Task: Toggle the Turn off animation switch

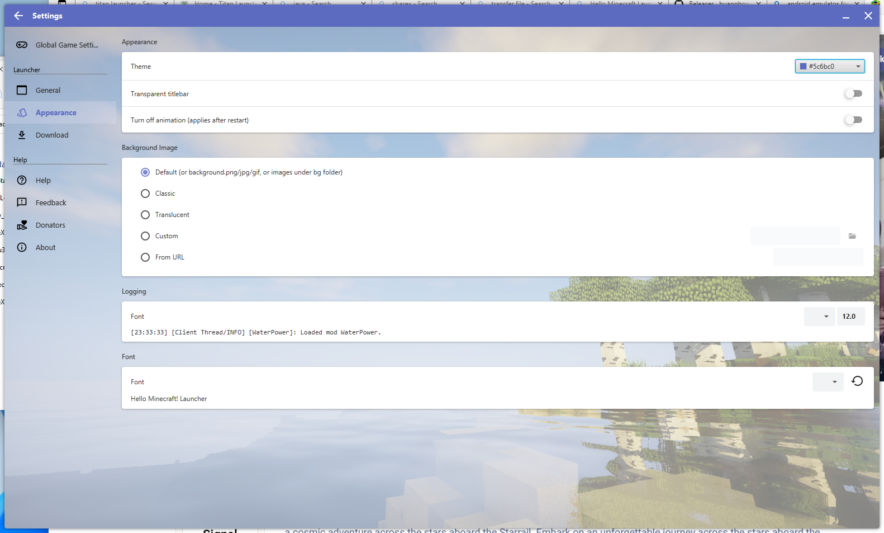Action: [852, 120]
